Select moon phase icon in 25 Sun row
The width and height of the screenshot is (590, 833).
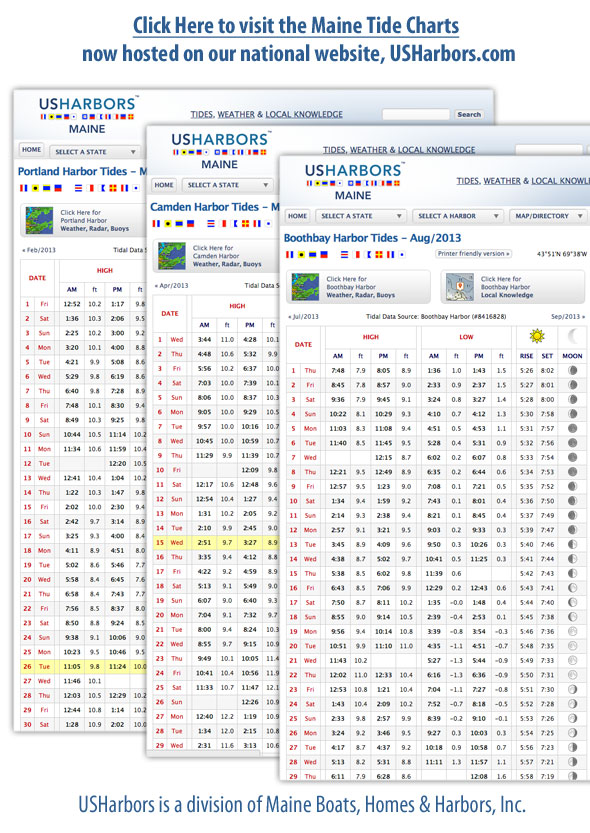tap(572, 718)
